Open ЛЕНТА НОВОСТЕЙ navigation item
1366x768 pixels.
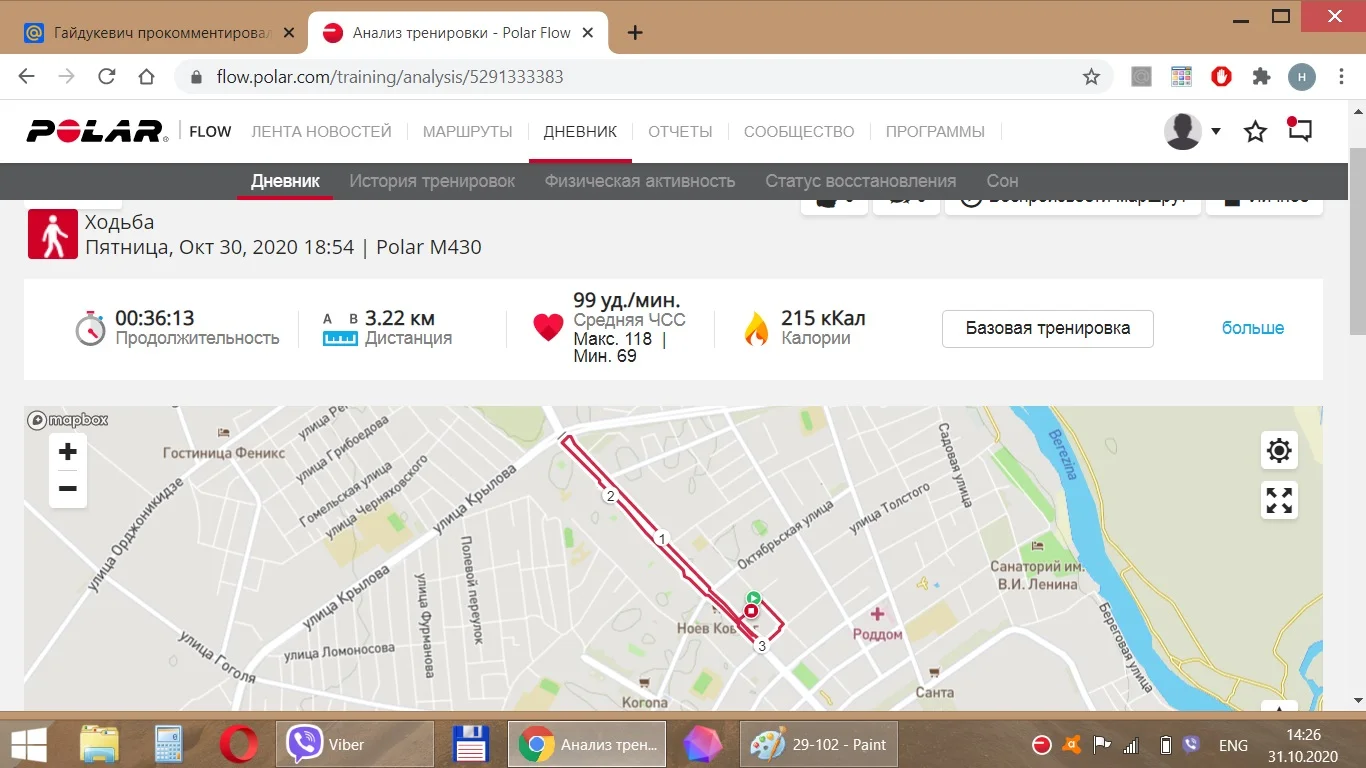click(x=321, y=131)
